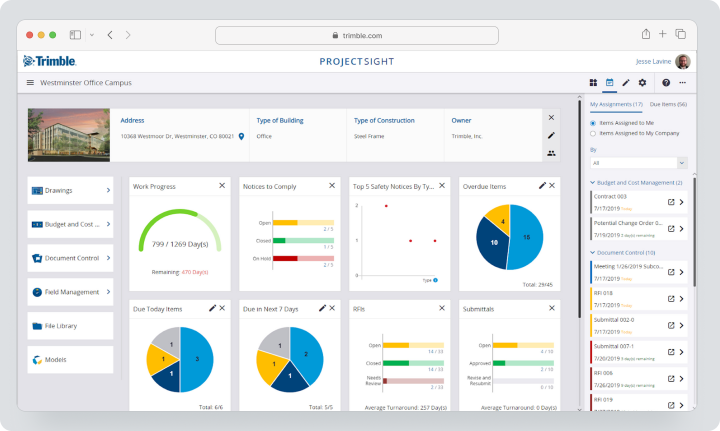Open the project team people icon
The height and width of the screenshot is (431, 720).
[551, 153]
